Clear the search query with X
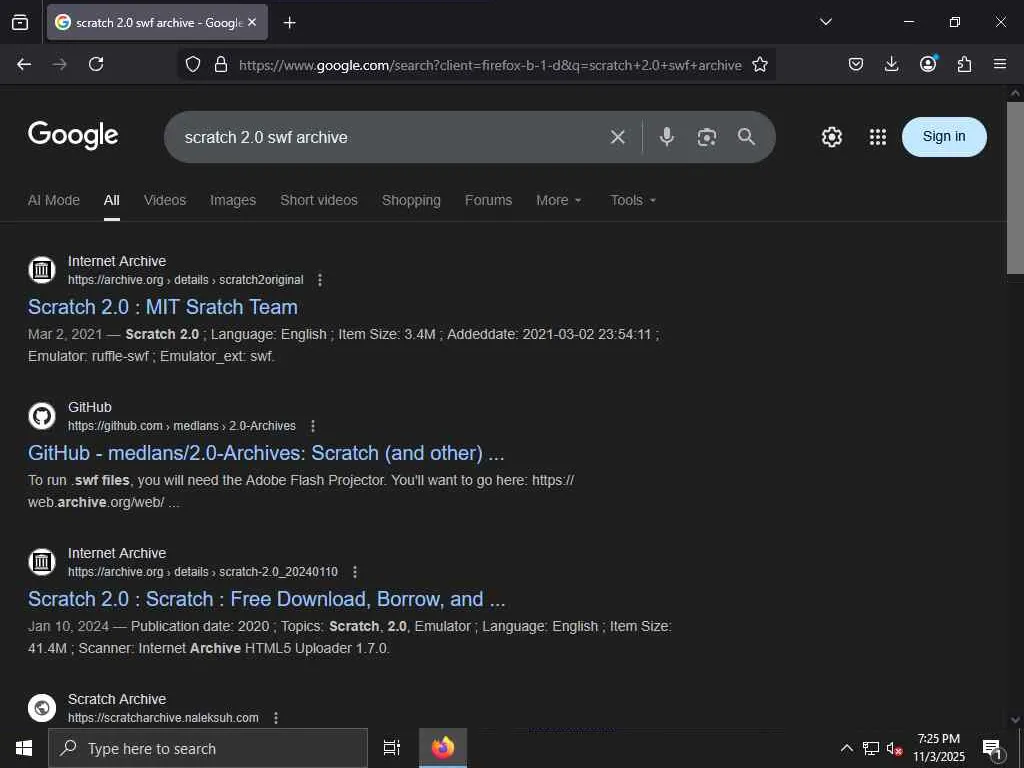This screenshot has width=1024, height=768. point(617,137)
